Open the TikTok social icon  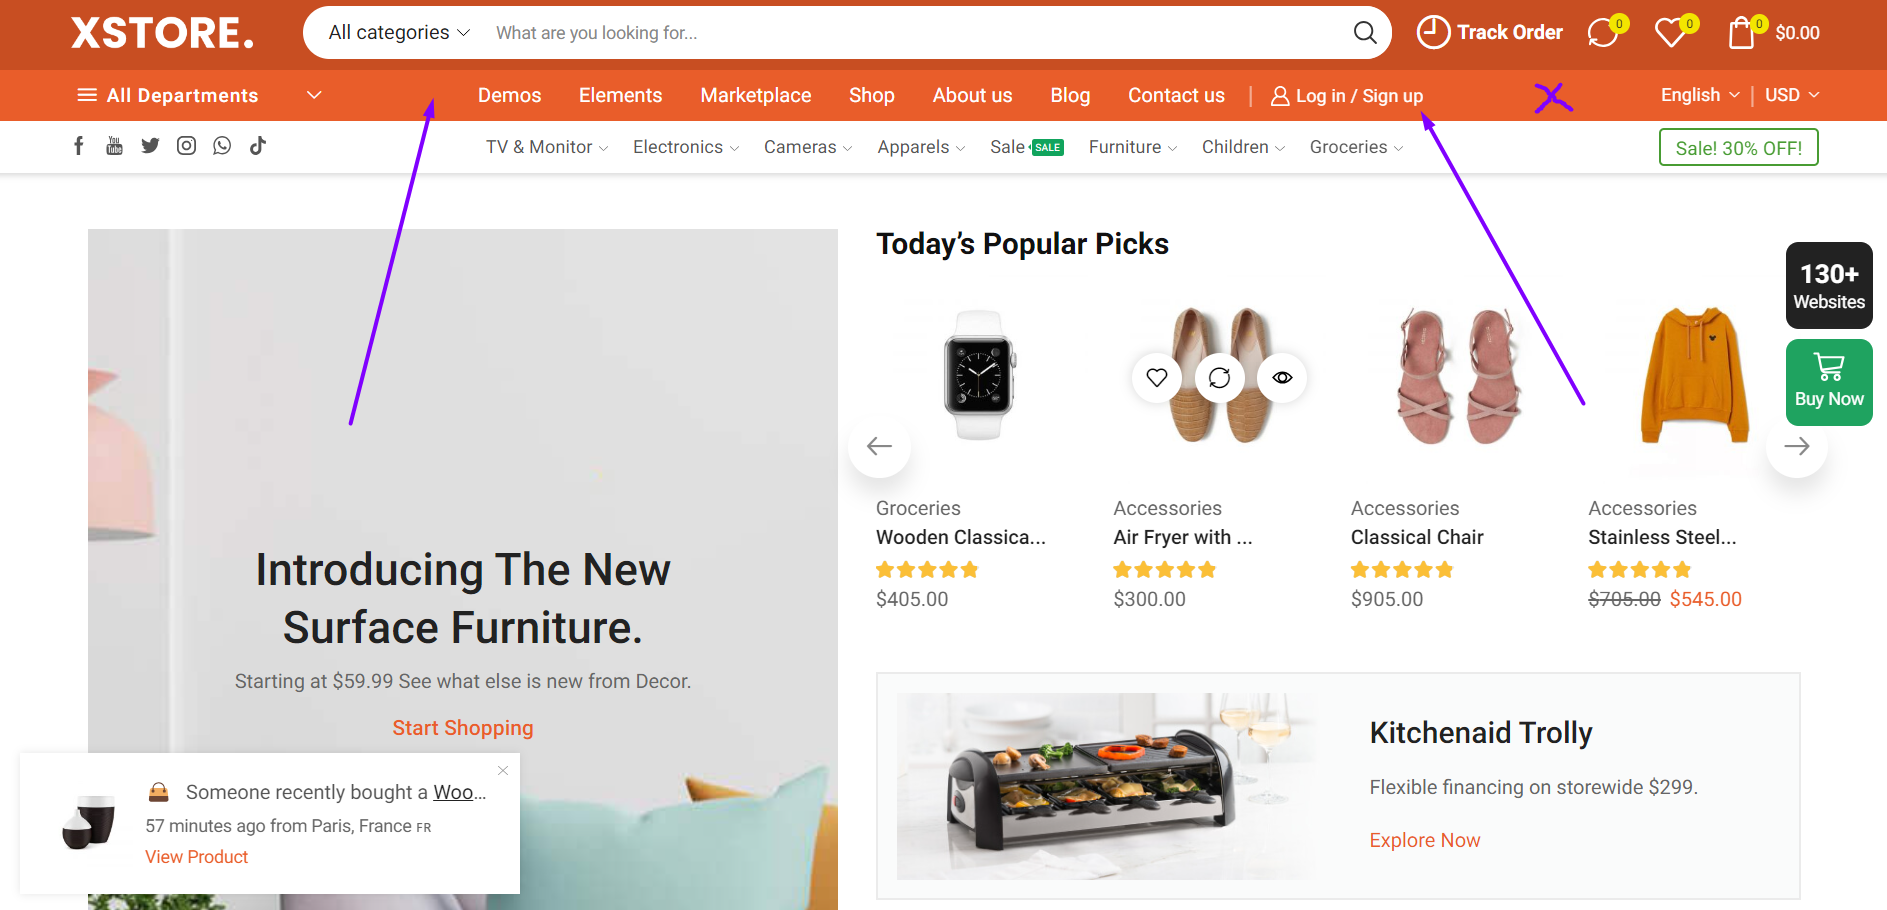[x=258, y=146]
